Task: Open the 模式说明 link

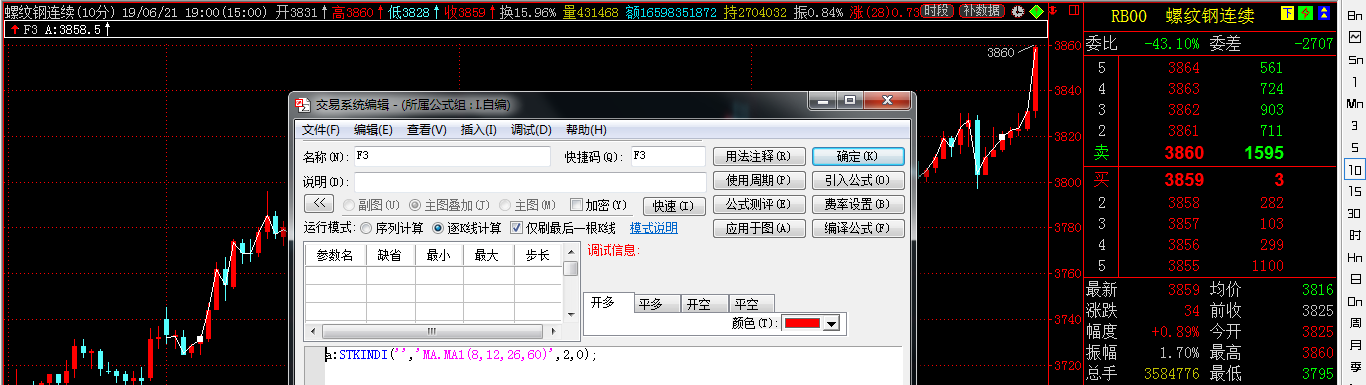Action: [x=653, y=228]
